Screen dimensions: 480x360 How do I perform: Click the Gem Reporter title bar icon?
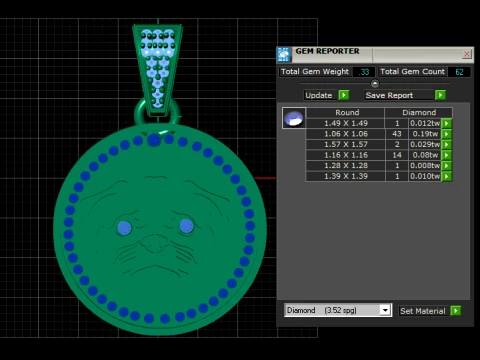coord(284,55)
